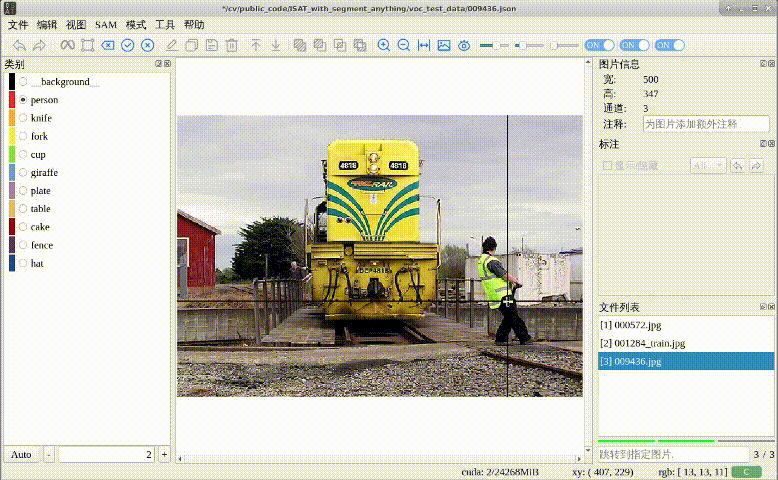Select [3] 009436.jpg in file list
778x480 pixels.
tap(686, 361)
